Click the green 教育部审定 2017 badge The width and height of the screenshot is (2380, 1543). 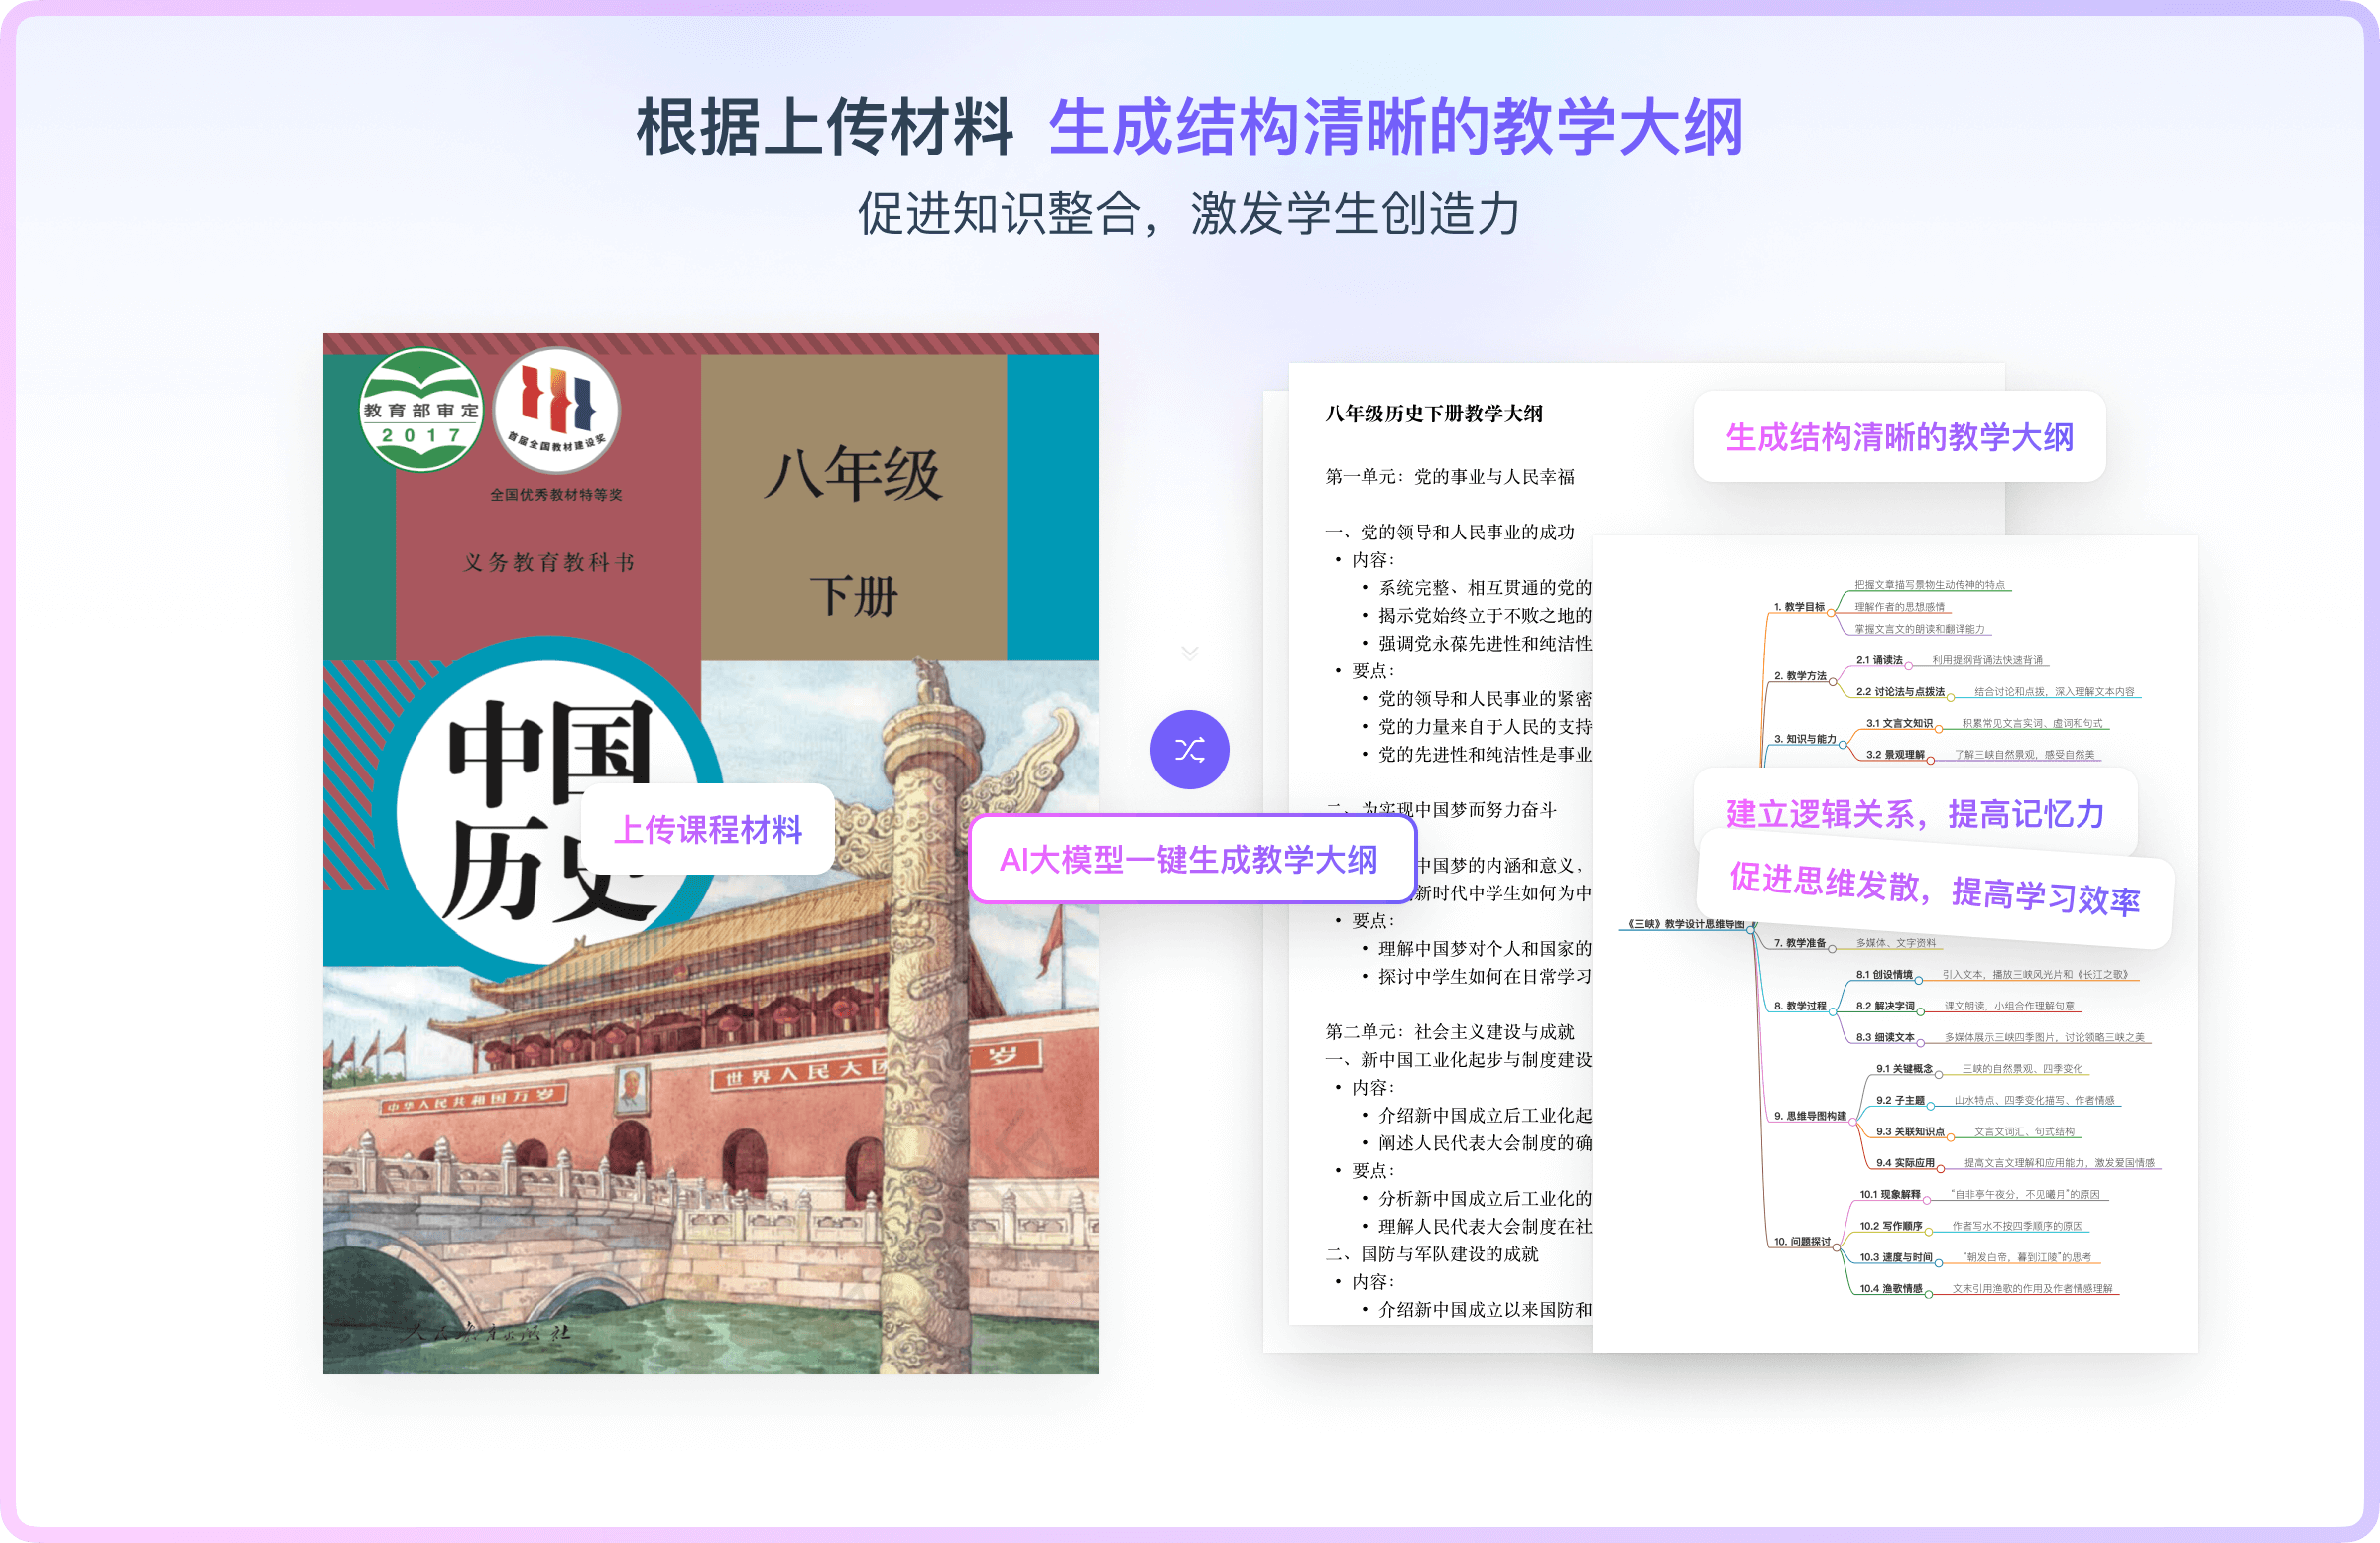coord(421,410)
